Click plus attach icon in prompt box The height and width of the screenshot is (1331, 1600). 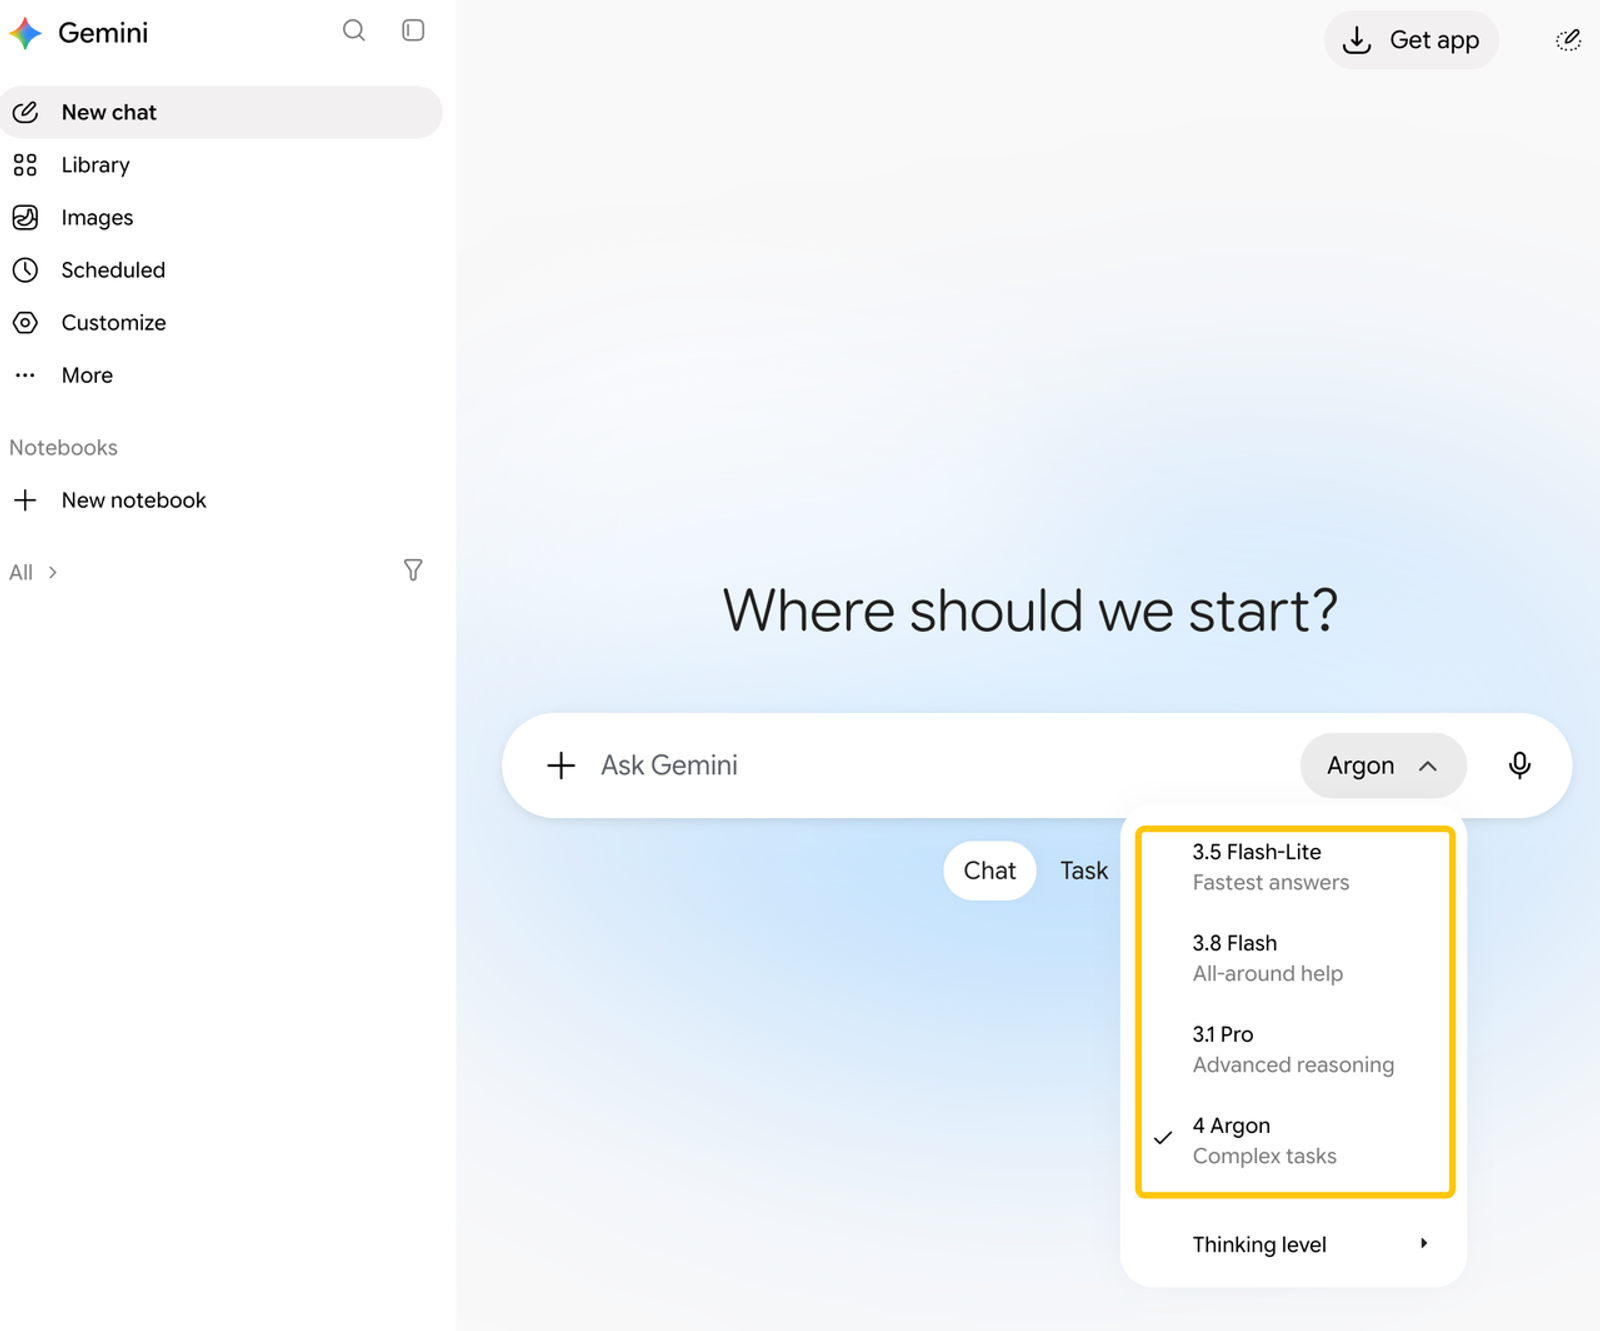point(561,766)
